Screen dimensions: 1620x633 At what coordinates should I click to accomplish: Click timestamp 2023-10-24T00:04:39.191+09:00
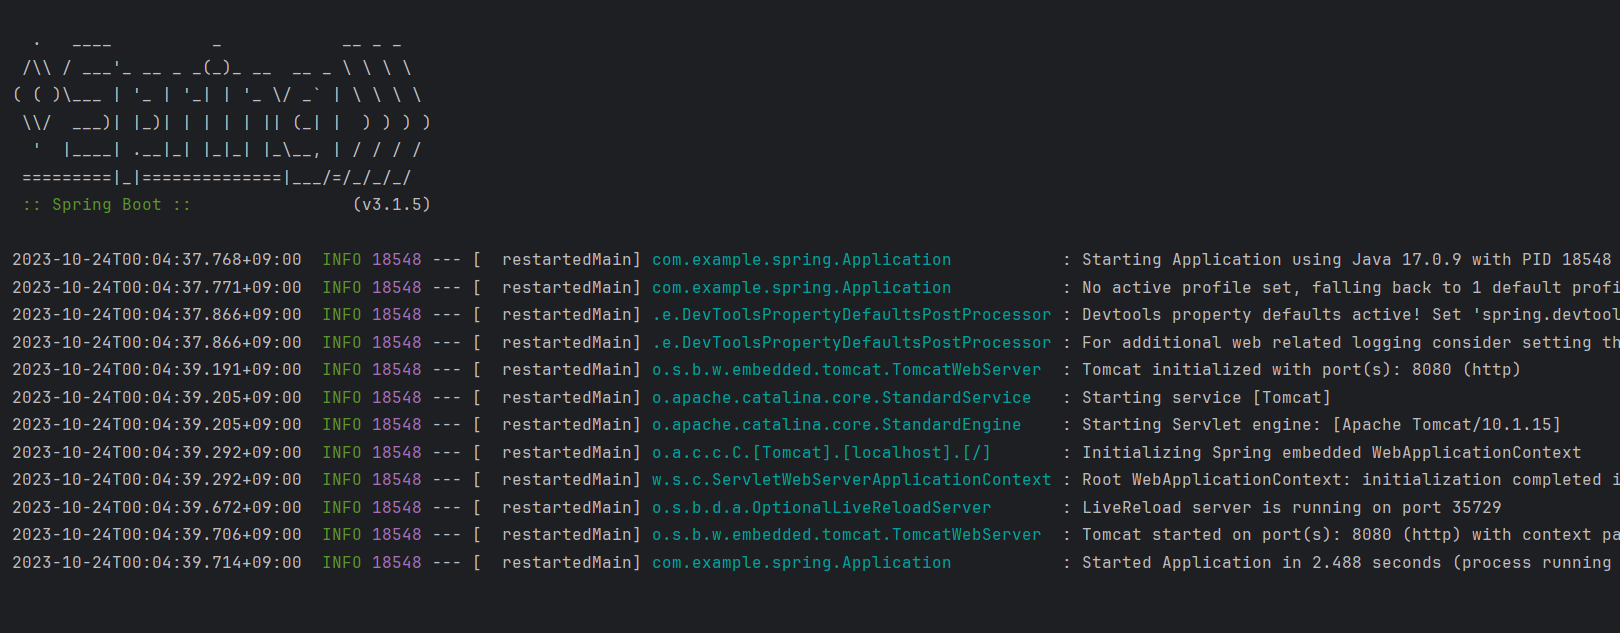click(x=157, y=370)
